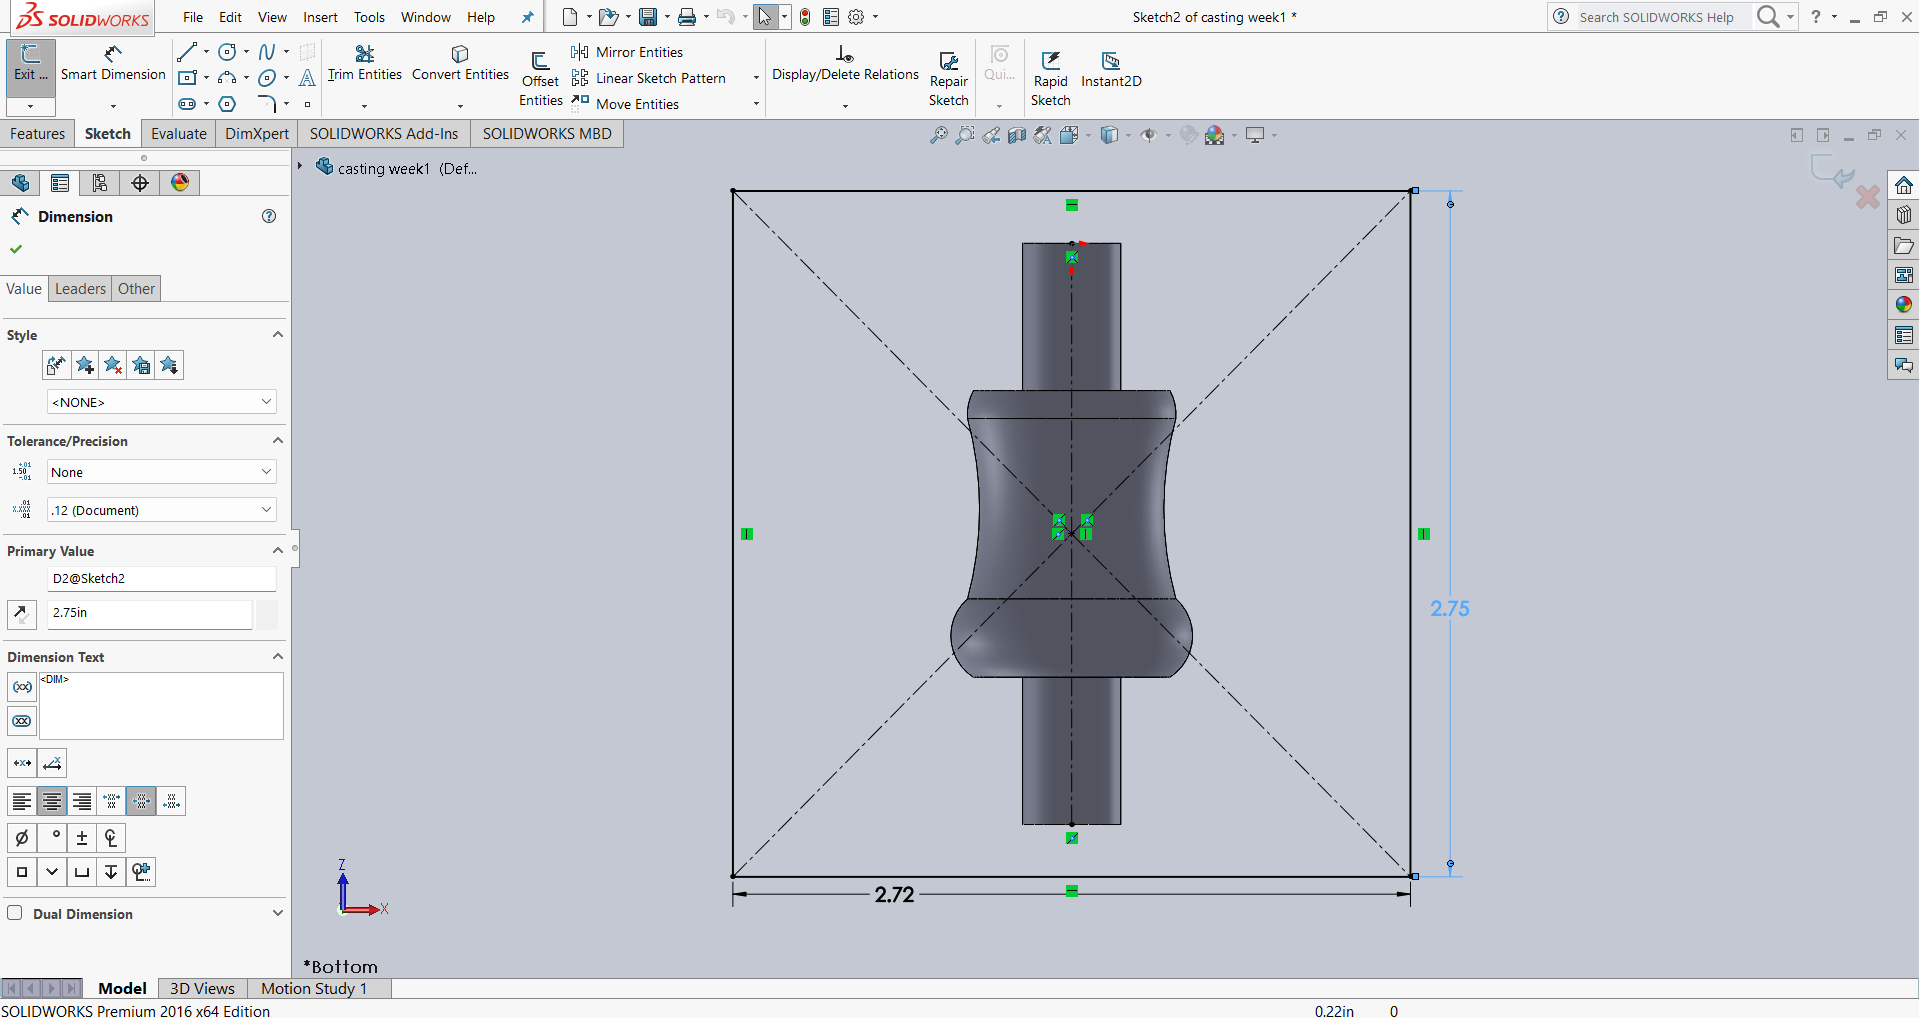
Task: Open the PropertyManager tab icon
Action: point(60,183)
